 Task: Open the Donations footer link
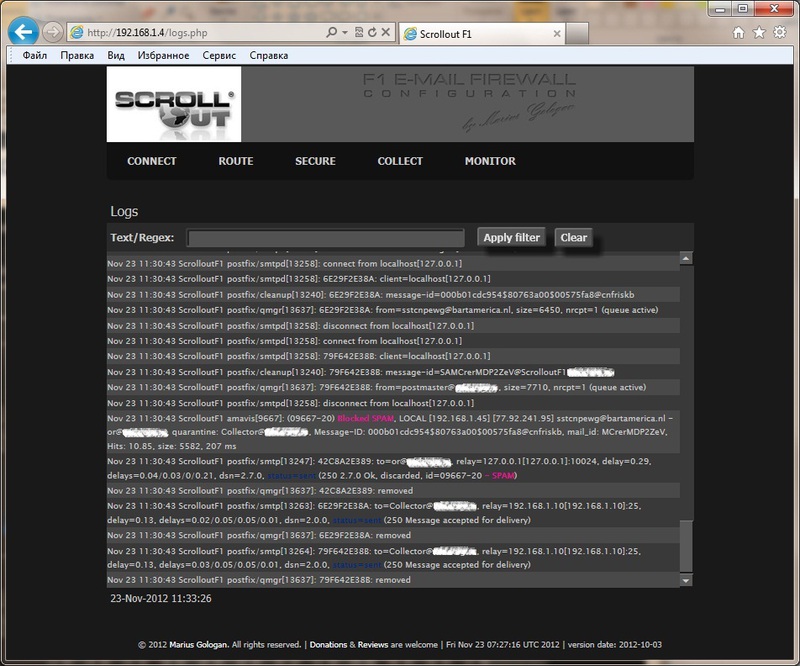(329, 645)
